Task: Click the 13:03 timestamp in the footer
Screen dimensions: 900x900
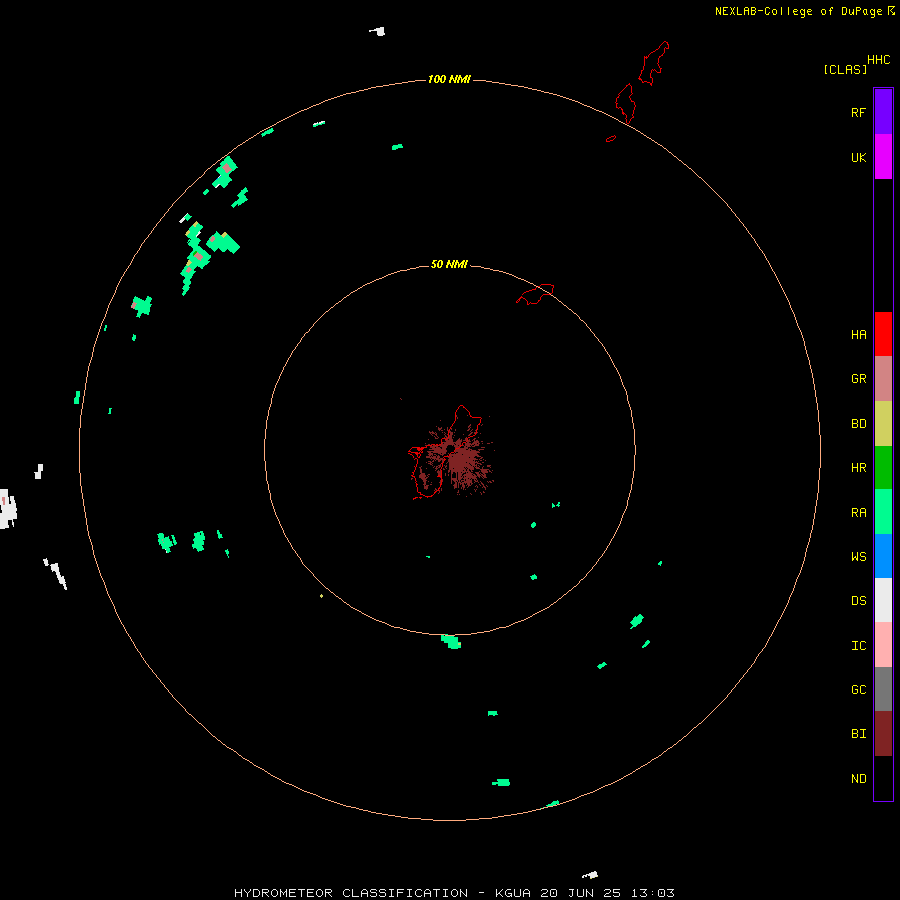Action: [652, 893]
